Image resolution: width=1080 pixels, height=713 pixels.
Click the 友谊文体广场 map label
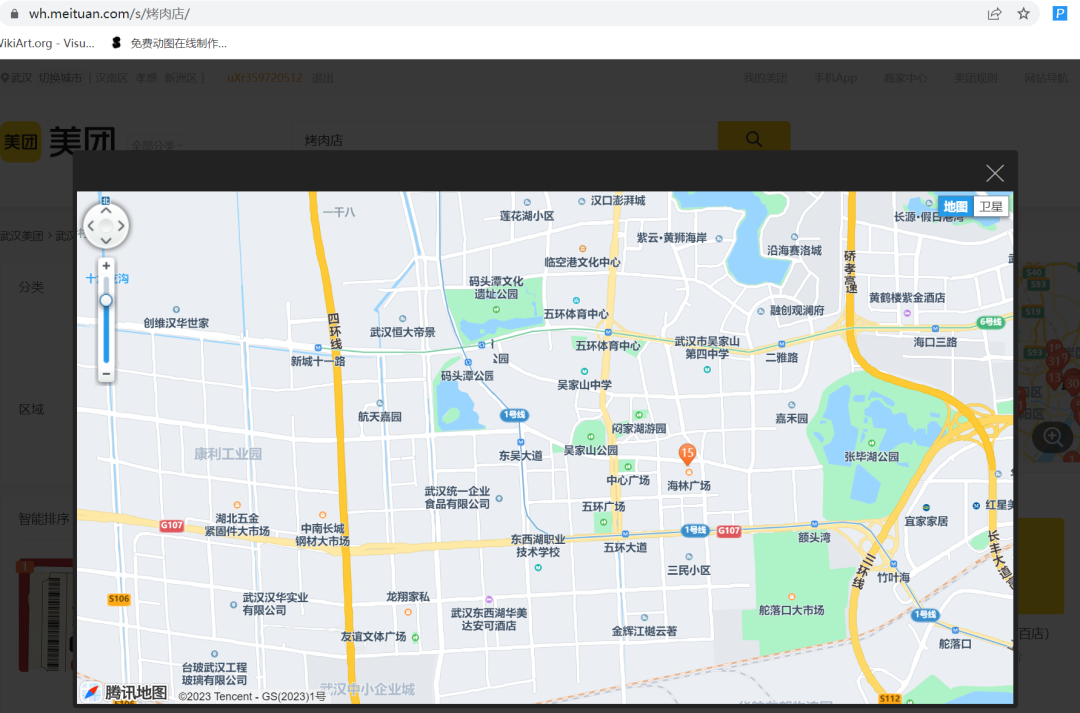(x=373, y=637)
